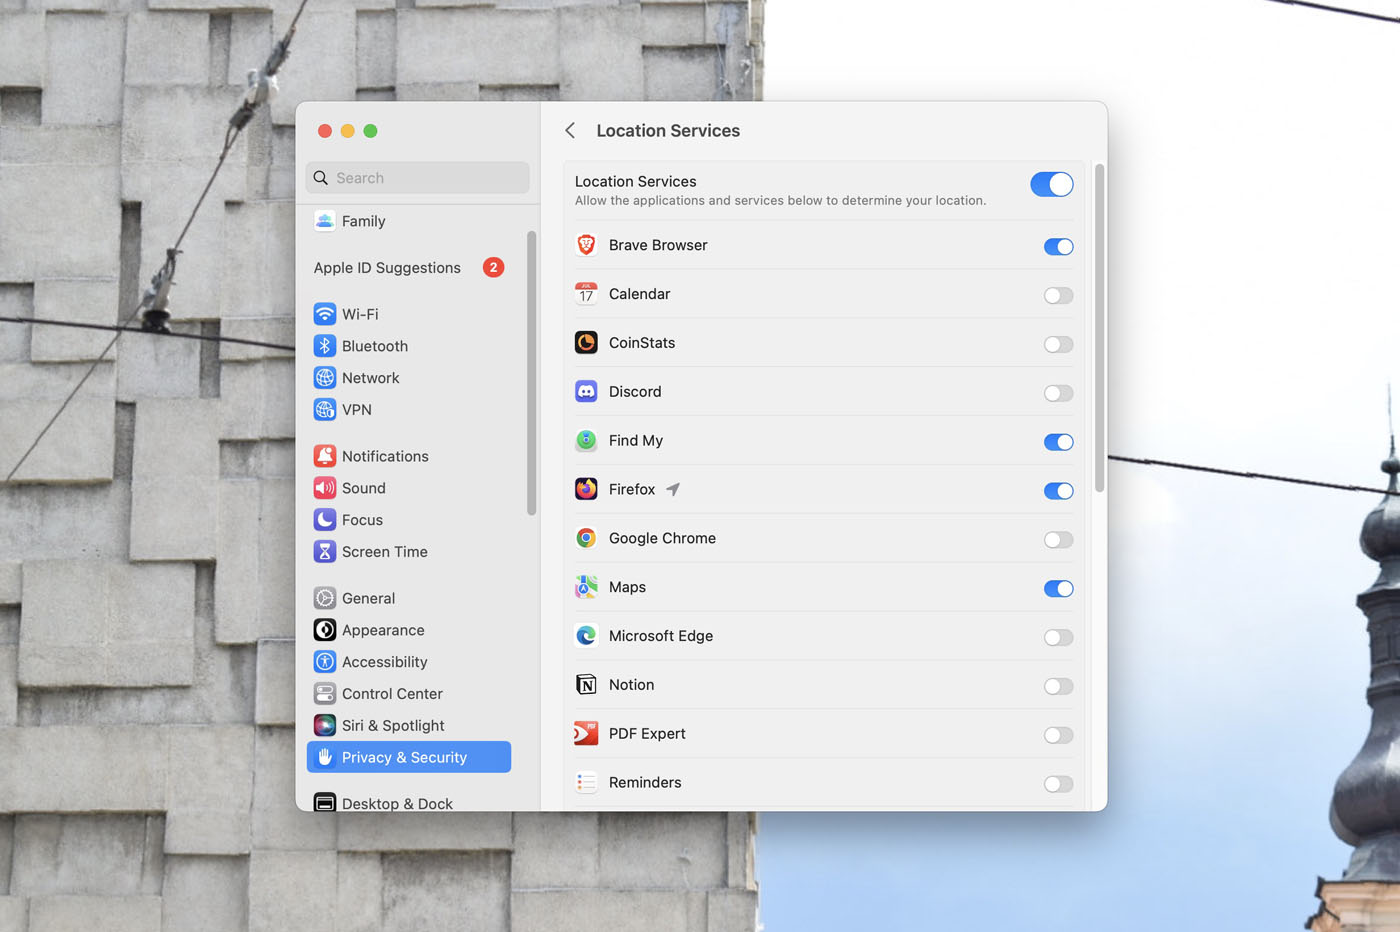Click the Brave Browser lion icon

click(x=586, y=245)
